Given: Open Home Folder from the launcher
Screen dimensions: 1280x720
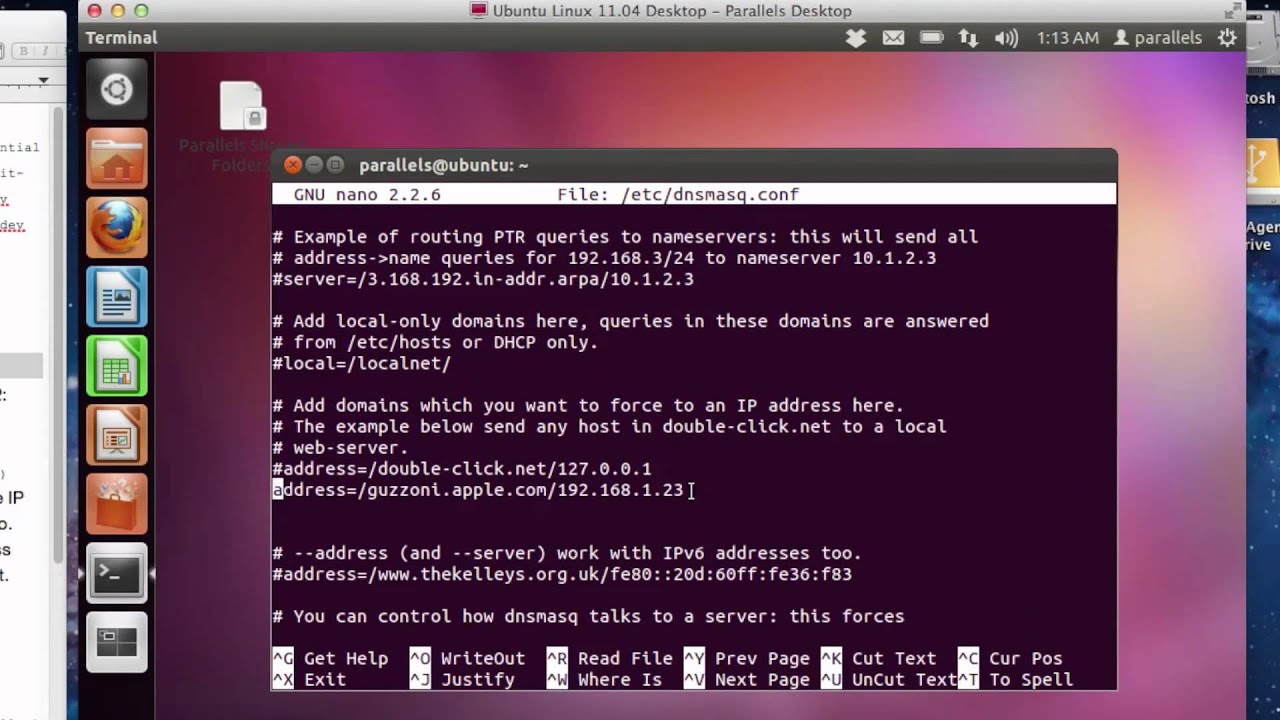Looking at the screenshot, I should [116, 159].
